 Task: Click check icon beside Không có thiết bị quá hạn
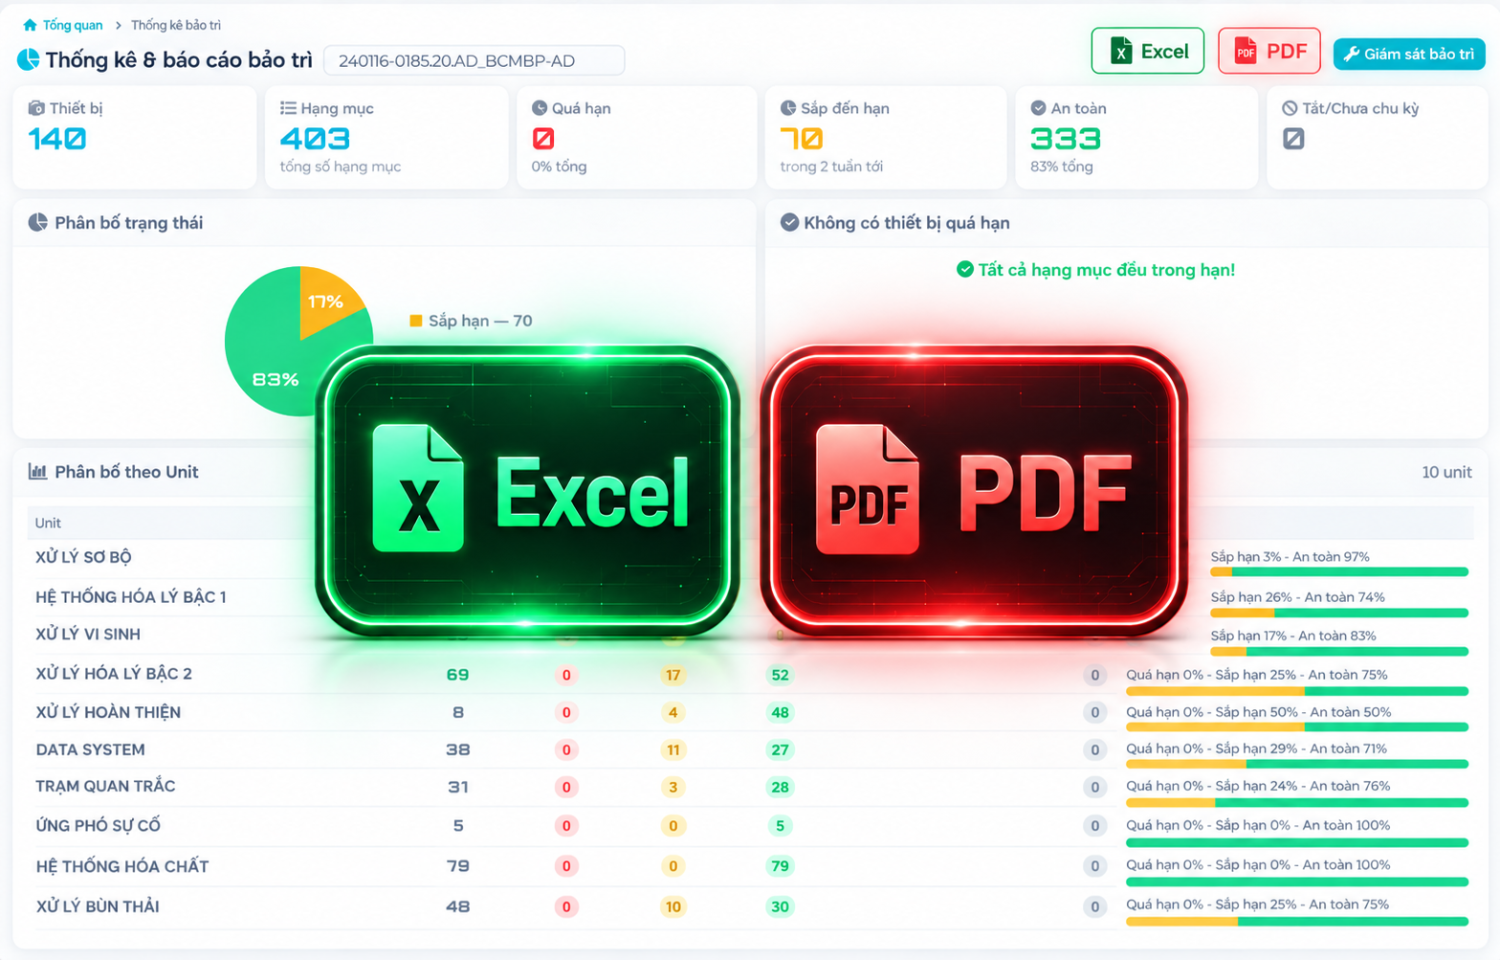point(790,222)
